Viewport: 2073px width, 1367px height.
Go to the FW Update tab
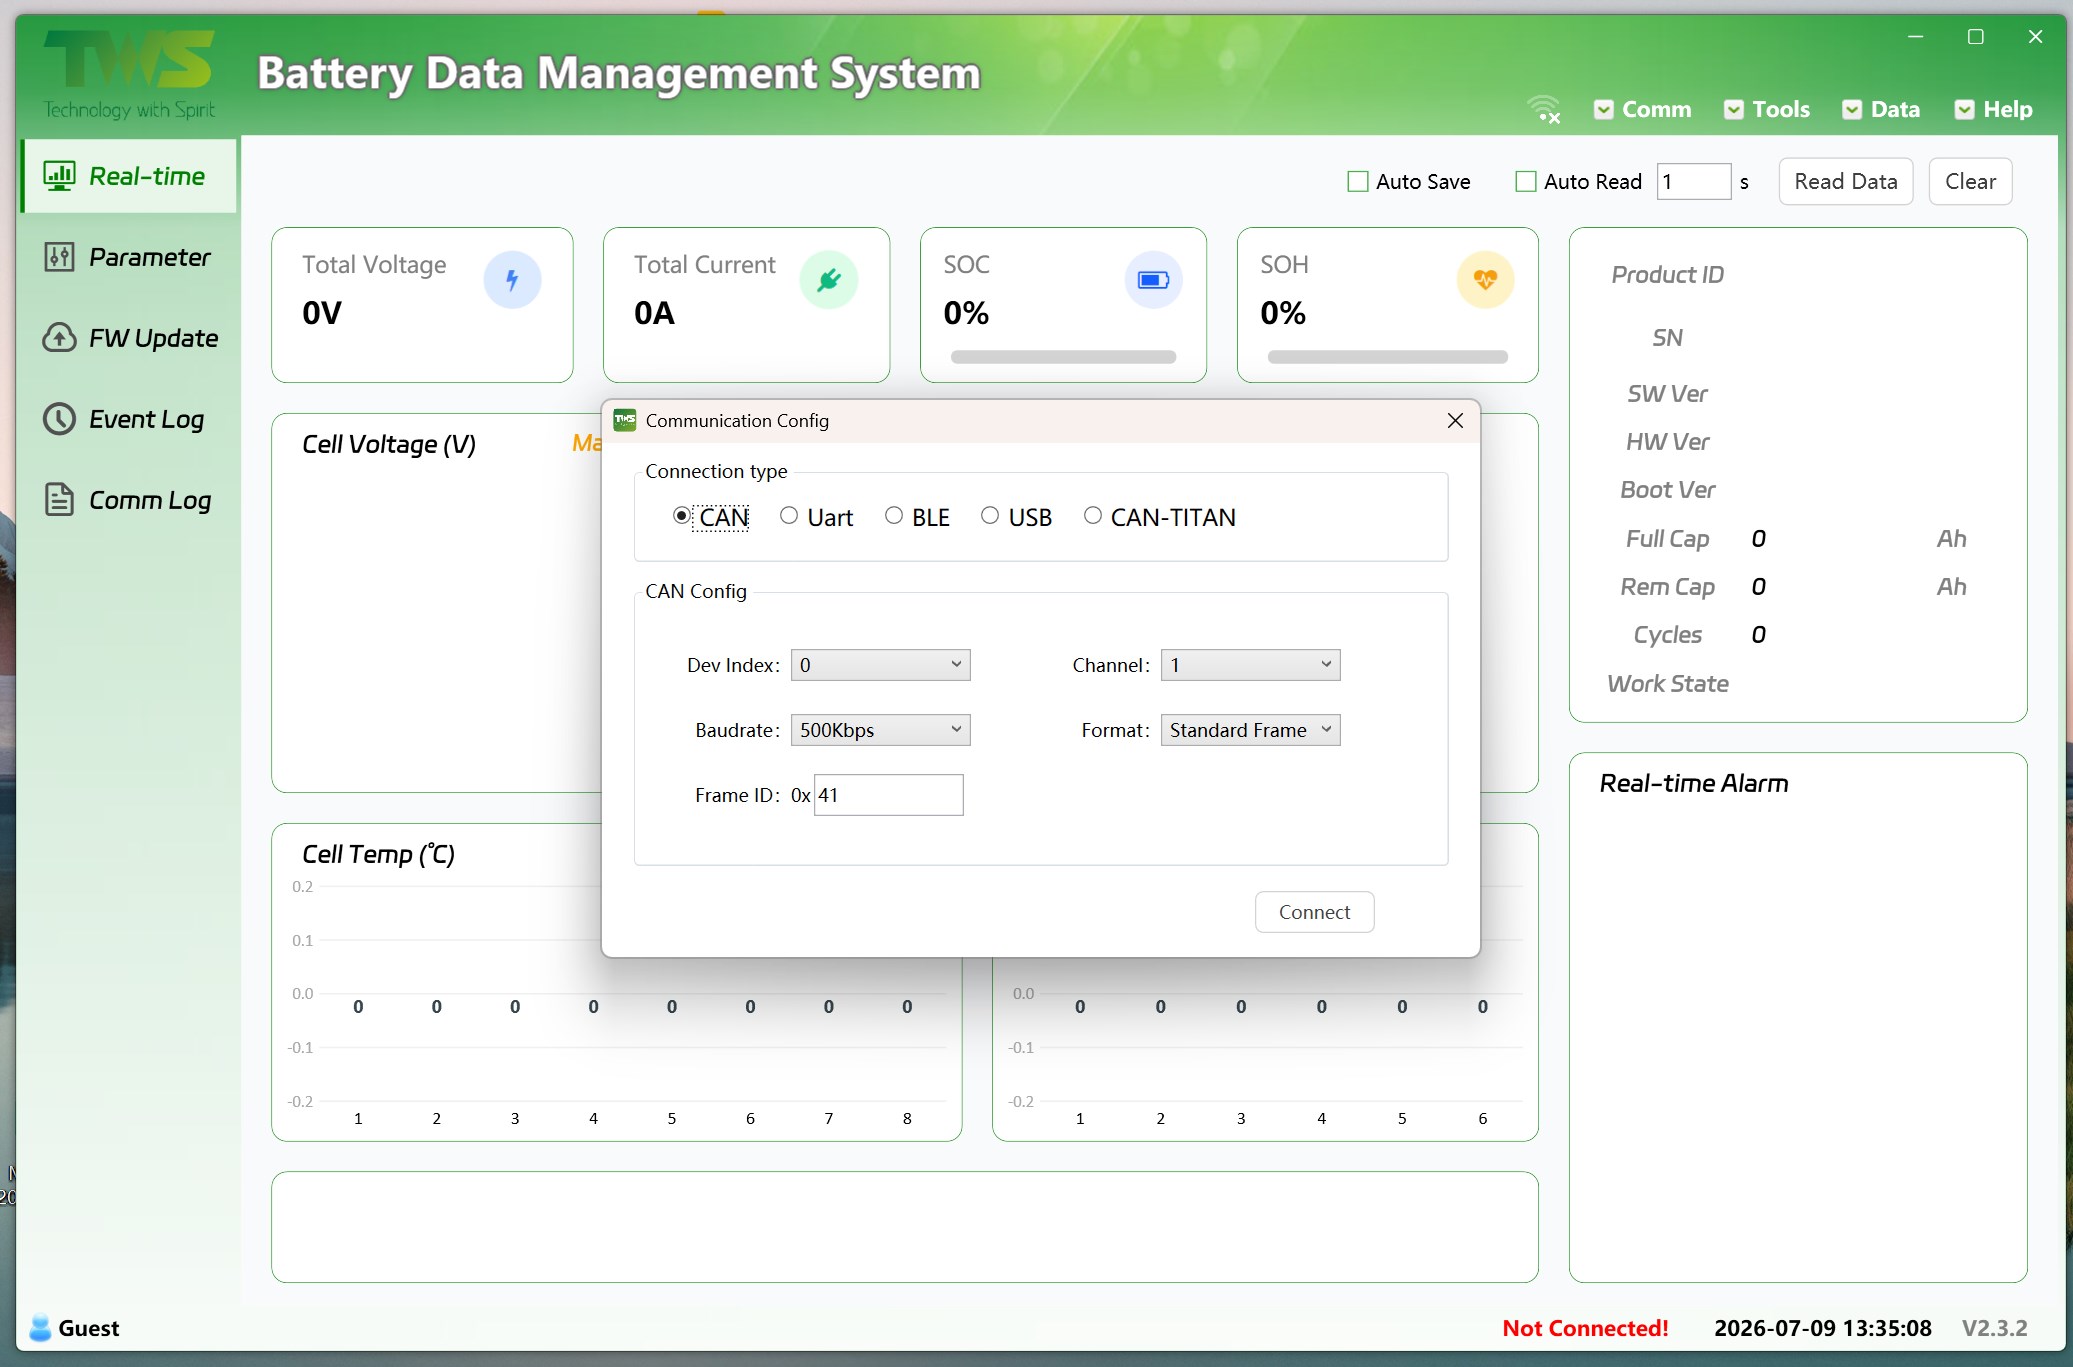click(x=129, y=338)
